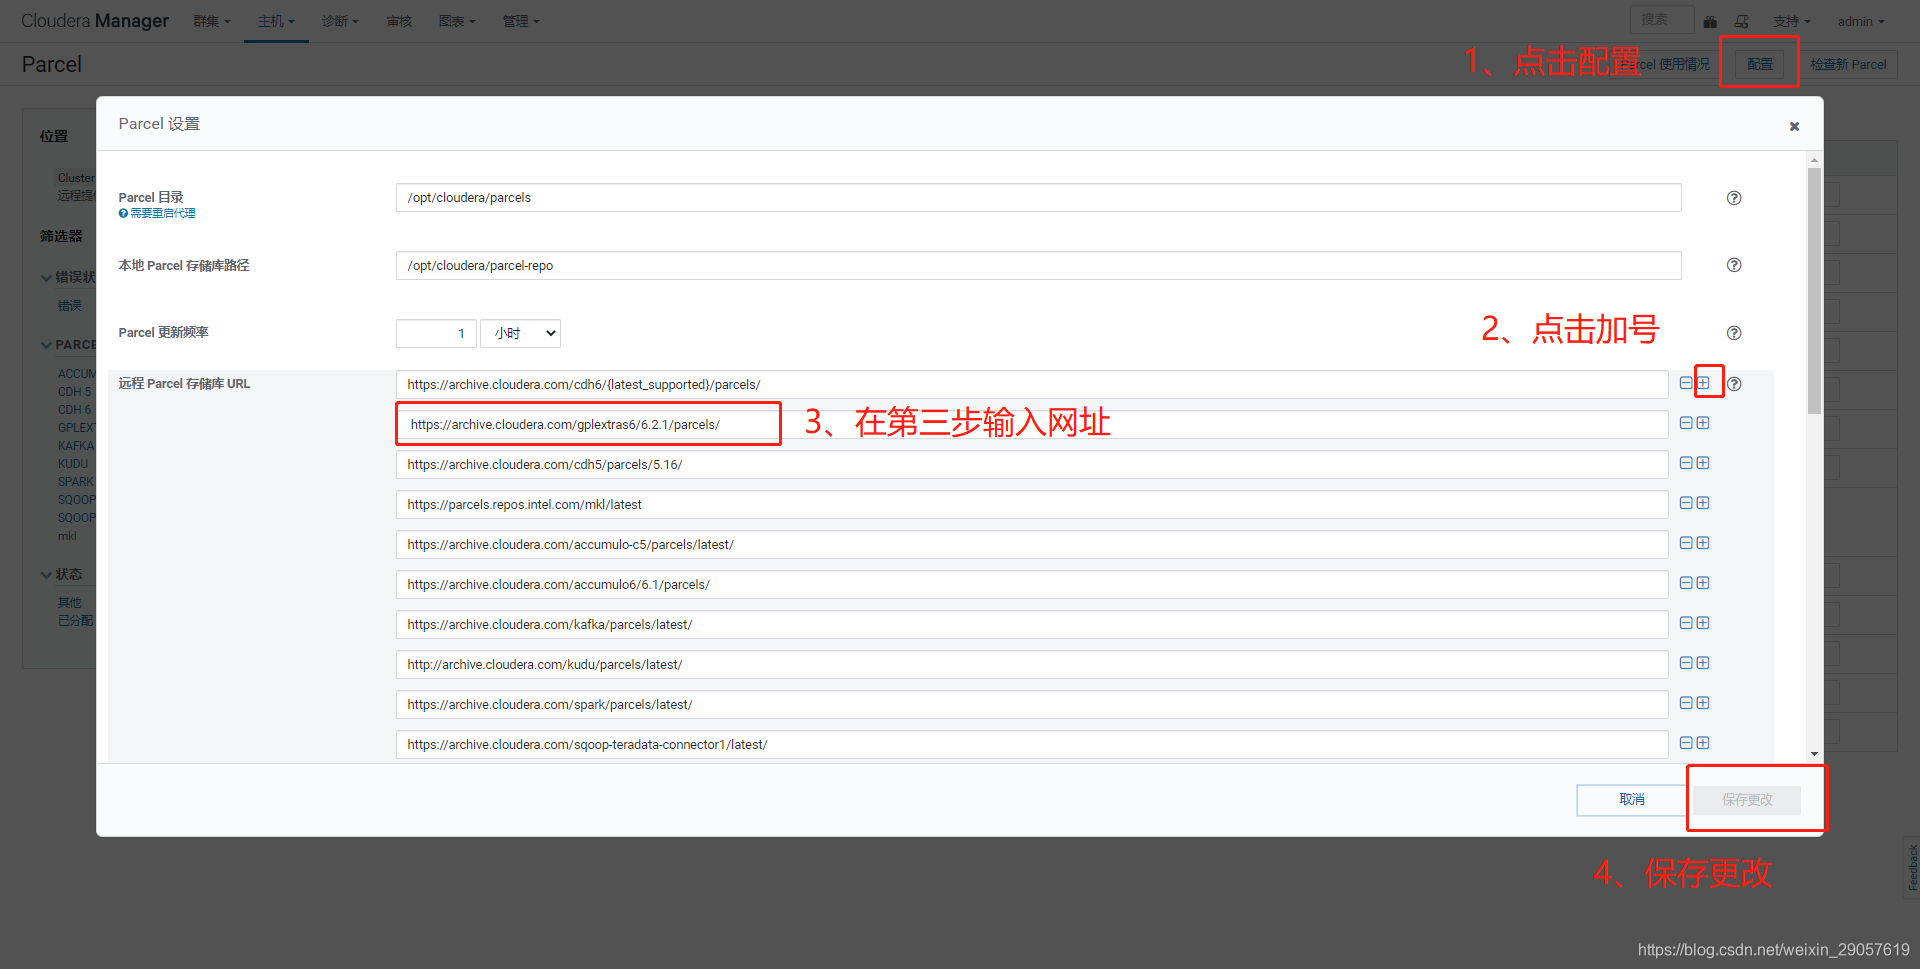Remove the gplextras6/6.2.1 URL row
Screen dimensions: 1920x969
(x=1686, y=423)
